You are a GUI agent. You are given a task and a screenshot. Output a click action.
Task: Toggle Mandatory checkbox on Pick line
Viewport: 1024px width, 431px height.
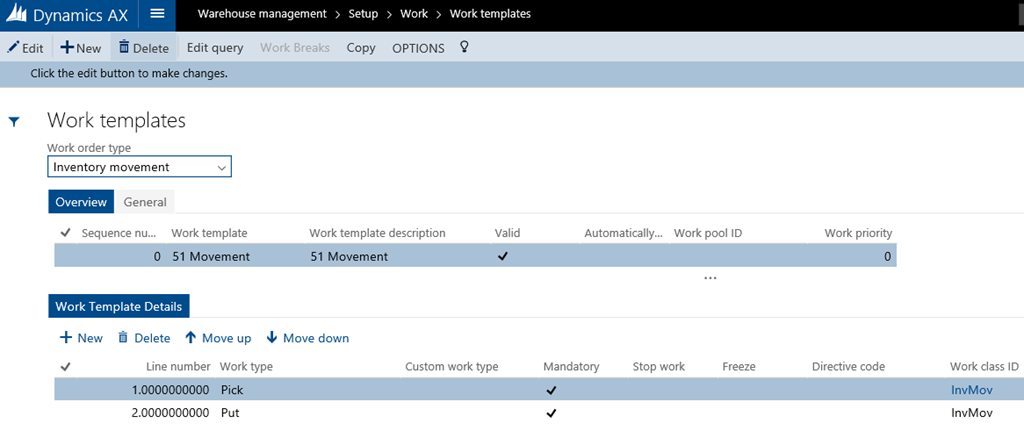(x=551, y=390)
